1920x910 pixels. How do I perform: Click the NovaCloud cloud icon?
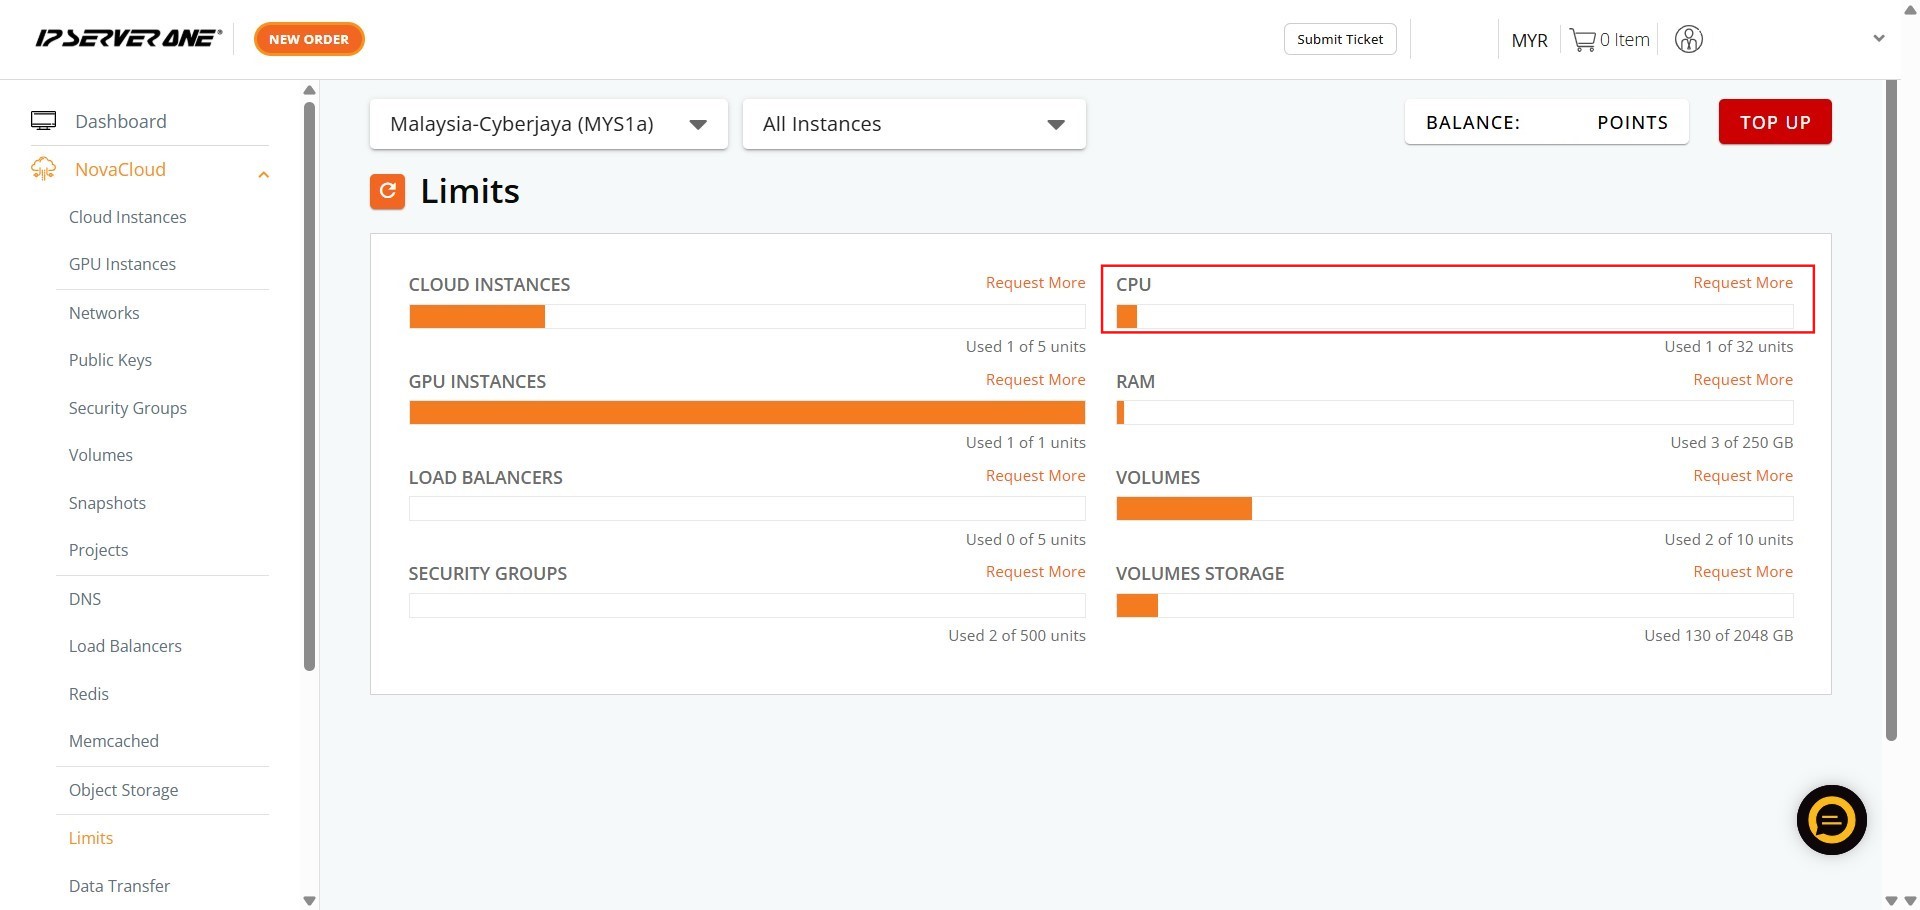tap(43, 169)
